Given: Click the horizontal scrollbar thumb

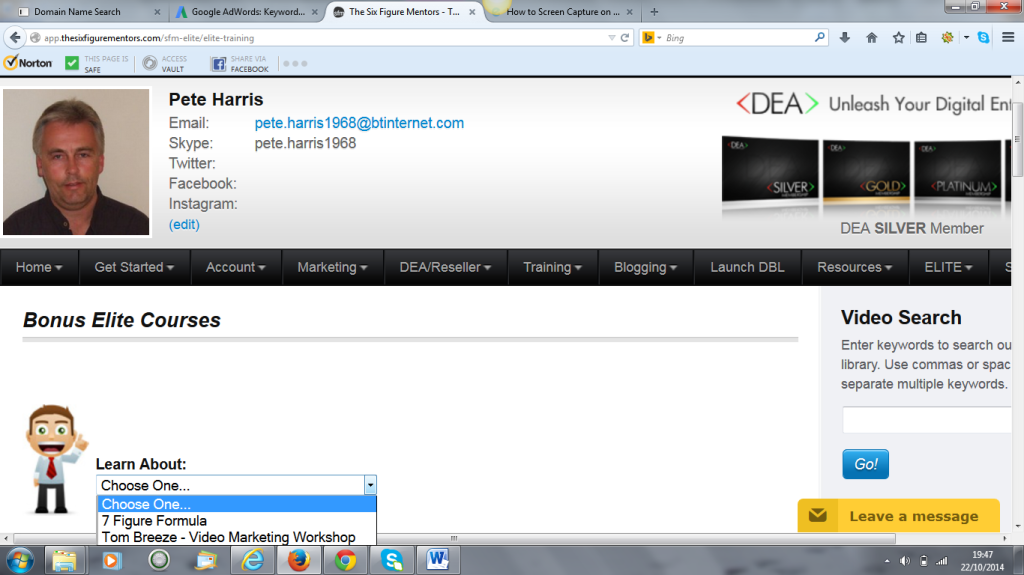Looking at the screenshot, I should pyautogui.click(x=454, y=538).
